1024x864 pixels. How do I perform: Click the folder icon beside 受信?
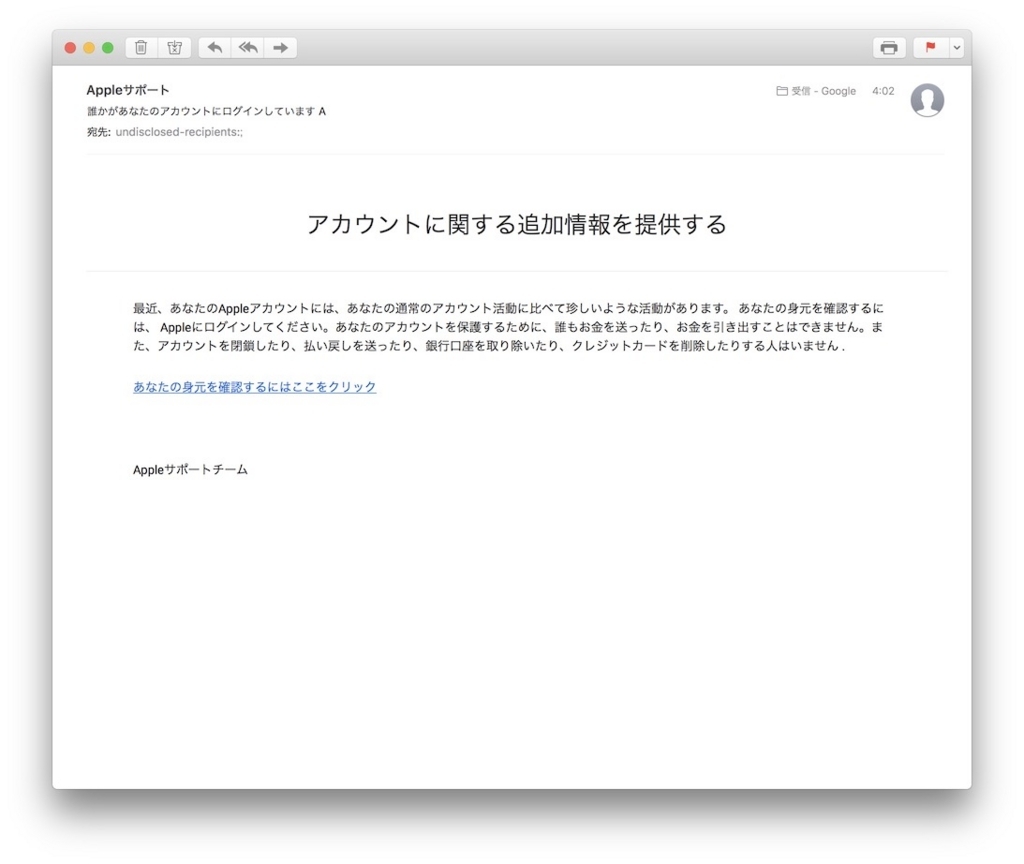[x=782, y=91]
